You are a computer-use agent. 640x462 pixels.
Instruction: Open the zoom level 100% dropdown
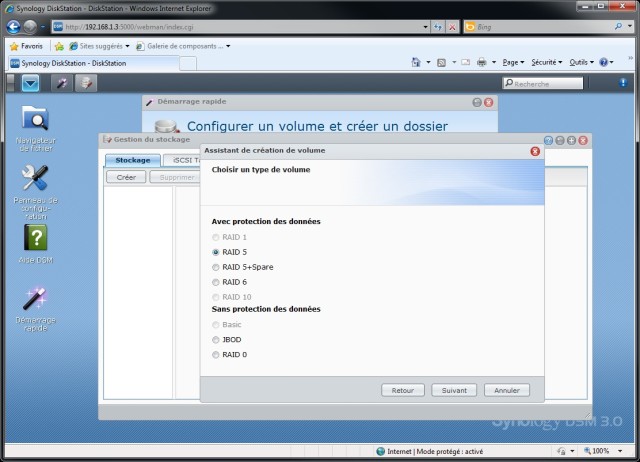pos(620,451)
